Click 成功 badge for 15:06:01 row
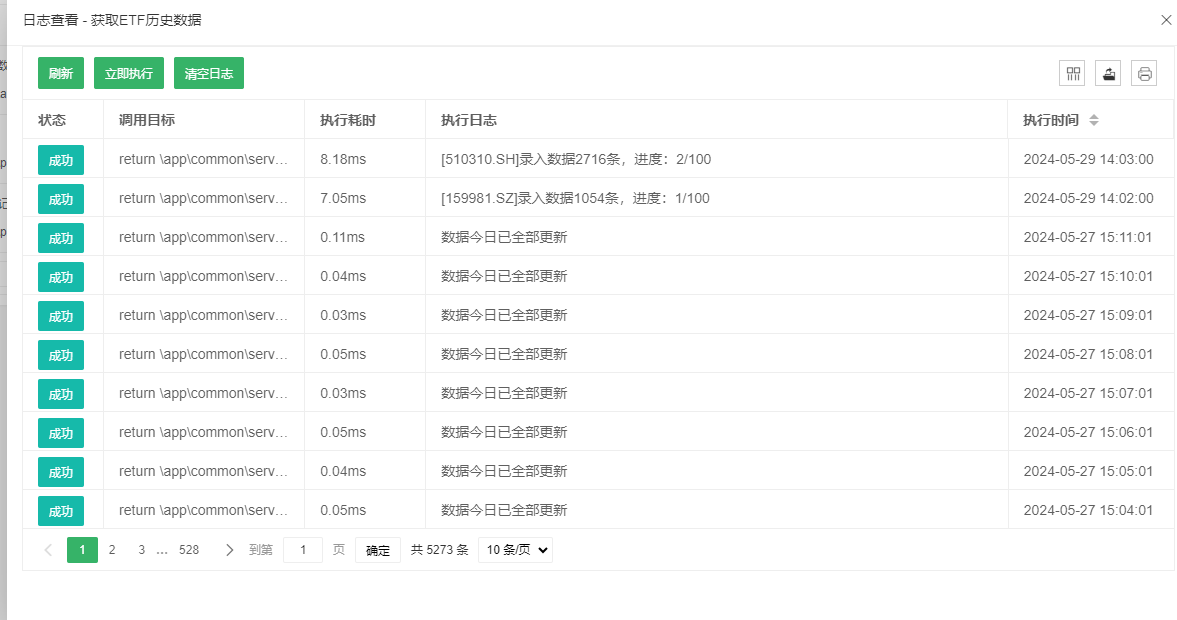1177x620 pixels. pyautogui.click(x=61, y=433)
